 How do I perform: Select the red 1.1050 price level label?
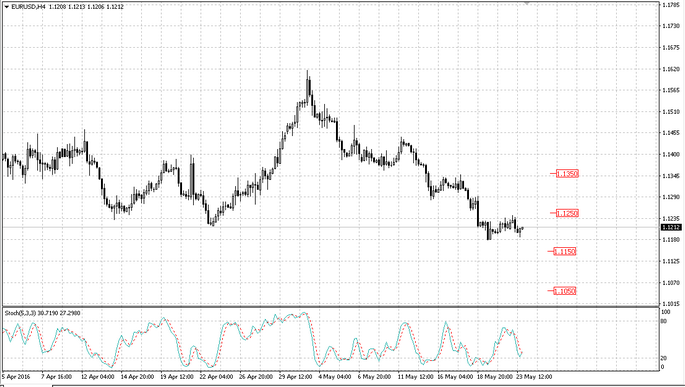[x=564, y=291]
